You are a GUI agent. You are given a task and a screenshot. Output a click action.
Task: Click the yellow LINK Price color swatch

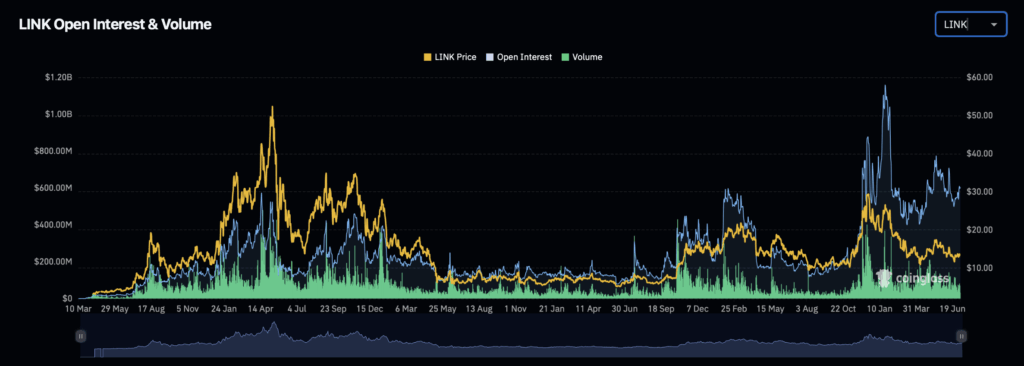tap(428, 57)
